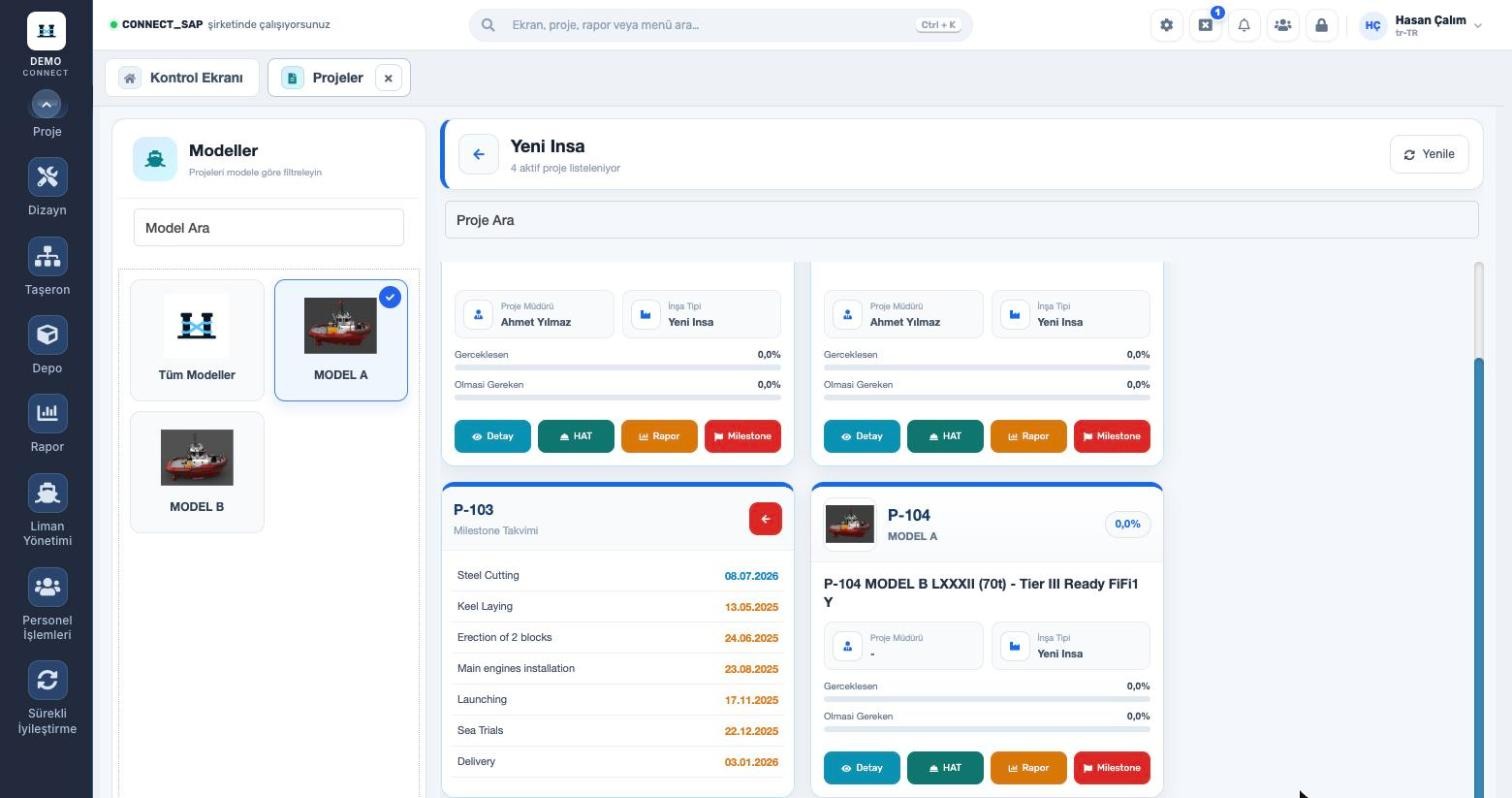Open the Dizayn sidebar module
1512x798 pixels.
pyautogui.click(x=47, y=187)
